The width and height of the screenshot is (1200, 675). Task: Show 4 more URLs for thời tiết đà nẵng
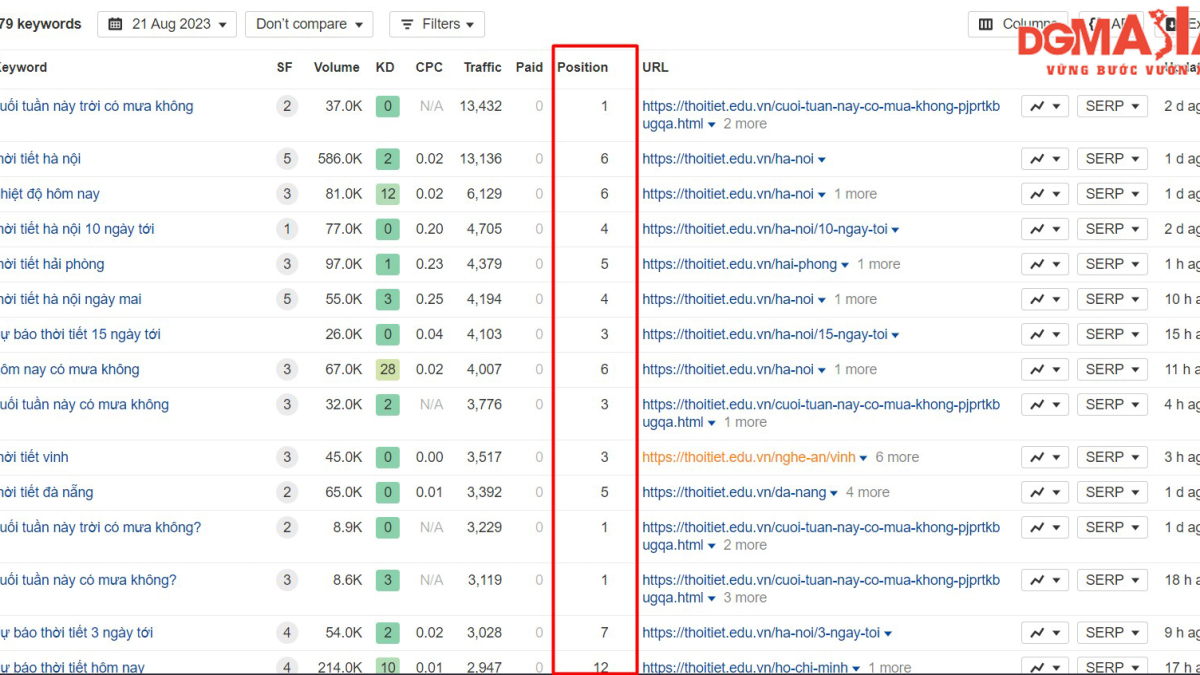(868, 492)
